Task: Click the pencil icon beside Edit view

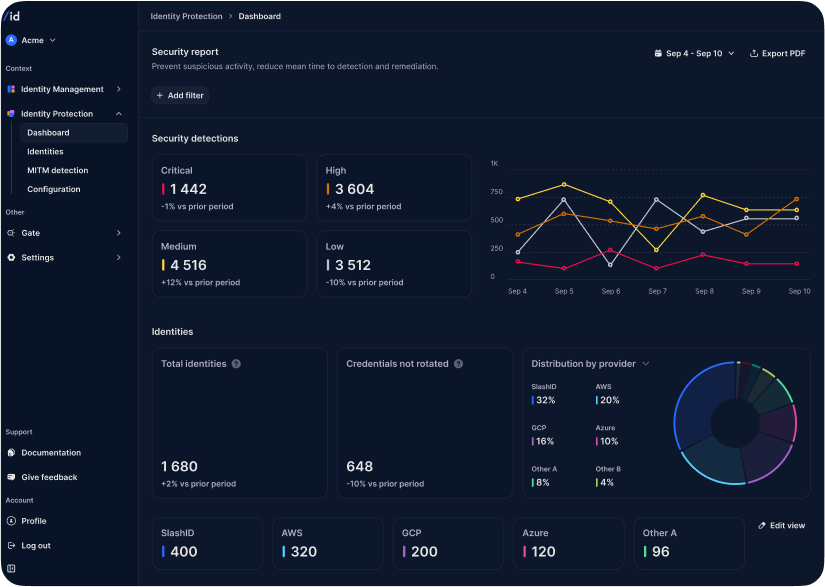Action: 761,525
